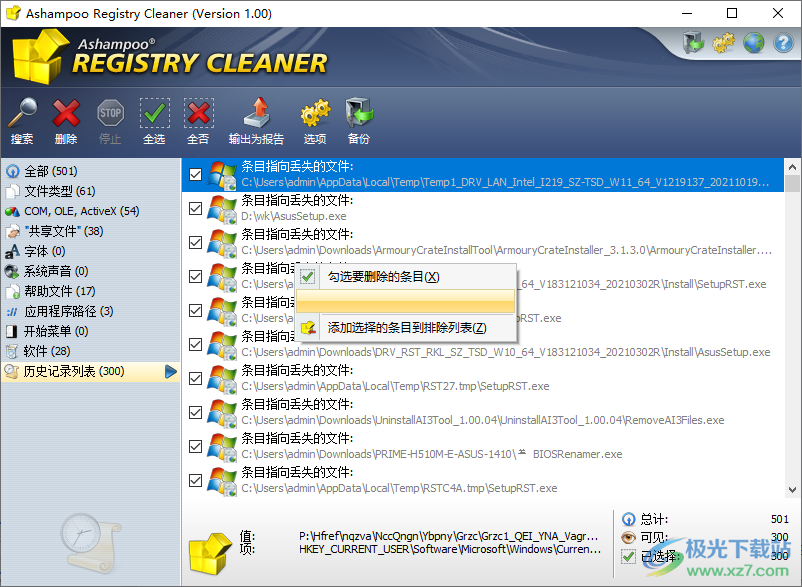
Task: Choose 勾选要删除的条目(X) in context menu
Action: point(406,277)
